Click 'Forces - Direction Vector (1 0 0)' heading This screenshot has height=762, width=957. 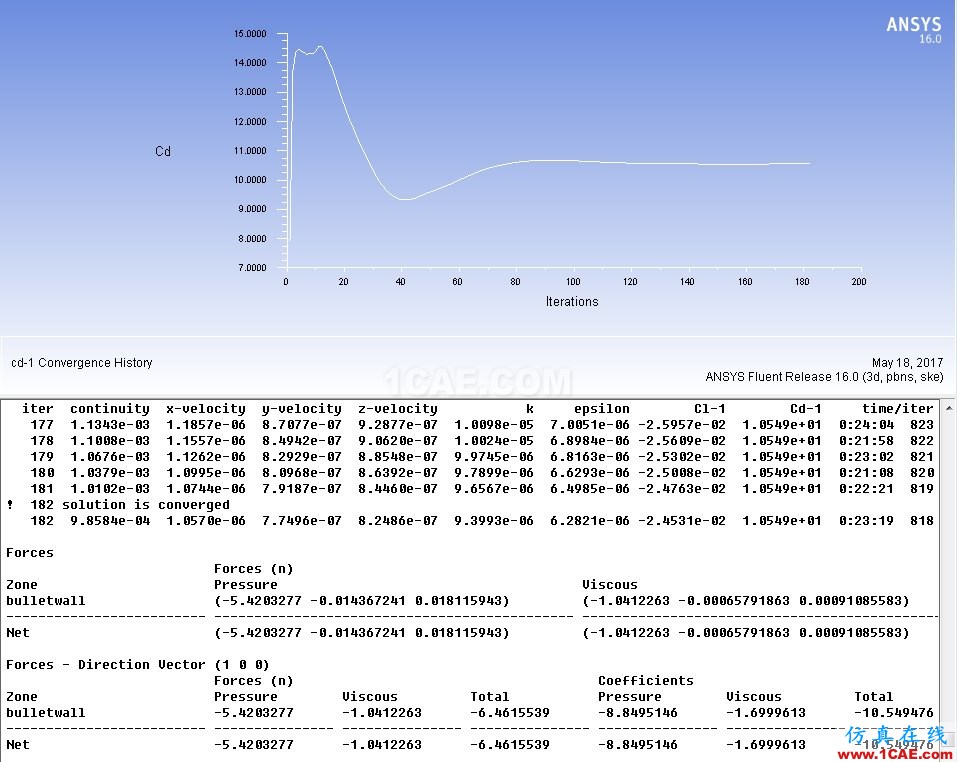coord(137,664)
